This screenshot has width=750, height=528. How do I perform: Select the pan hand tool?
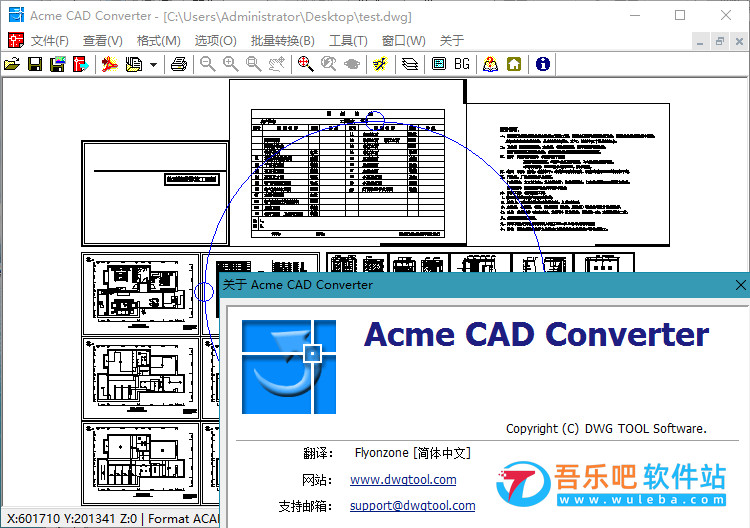pyautogui.click(x=276, y=64)
